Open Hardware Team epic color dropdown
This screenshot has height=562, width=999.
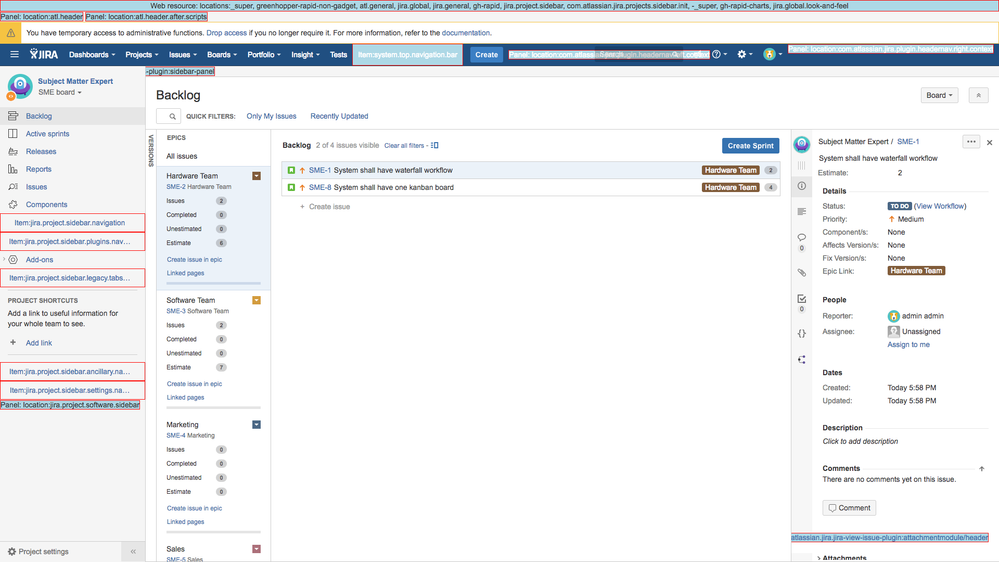click(256, 176)
